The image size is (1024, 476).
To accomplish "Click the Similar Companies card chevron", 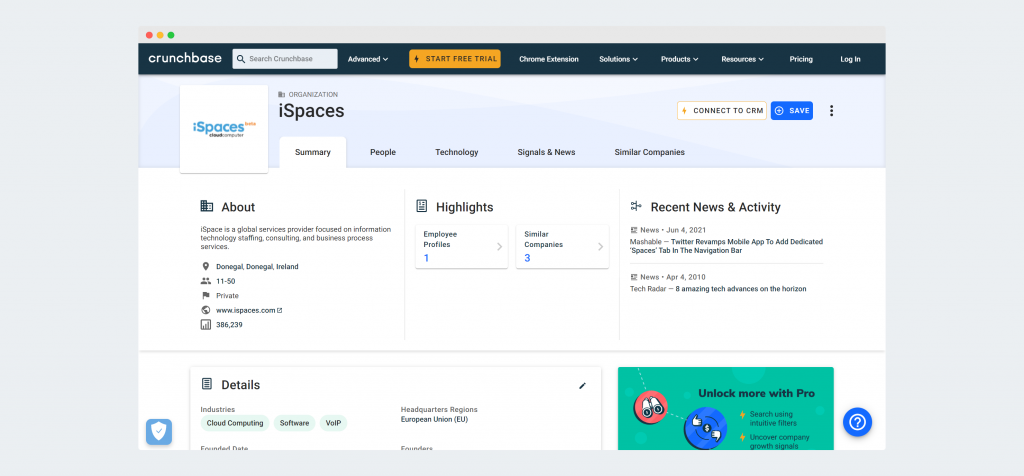I will [600, 247].
